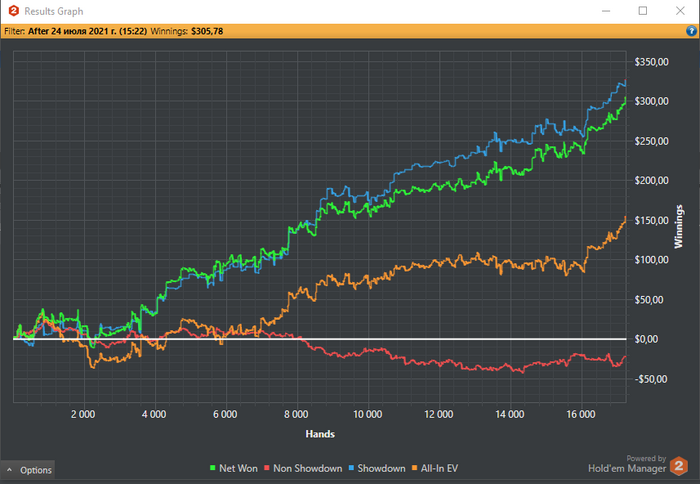Image resolution: width=700 pixels, height=484 pixels.
Task: Click the $350,00 axis label
Action: [x=651, y=62]
